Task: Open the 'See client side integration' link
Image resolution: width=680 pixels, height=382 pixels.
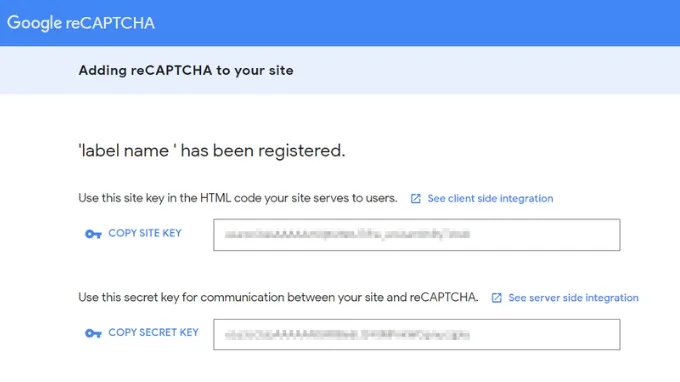Action: pyautogui.click(x=490, y=199)
